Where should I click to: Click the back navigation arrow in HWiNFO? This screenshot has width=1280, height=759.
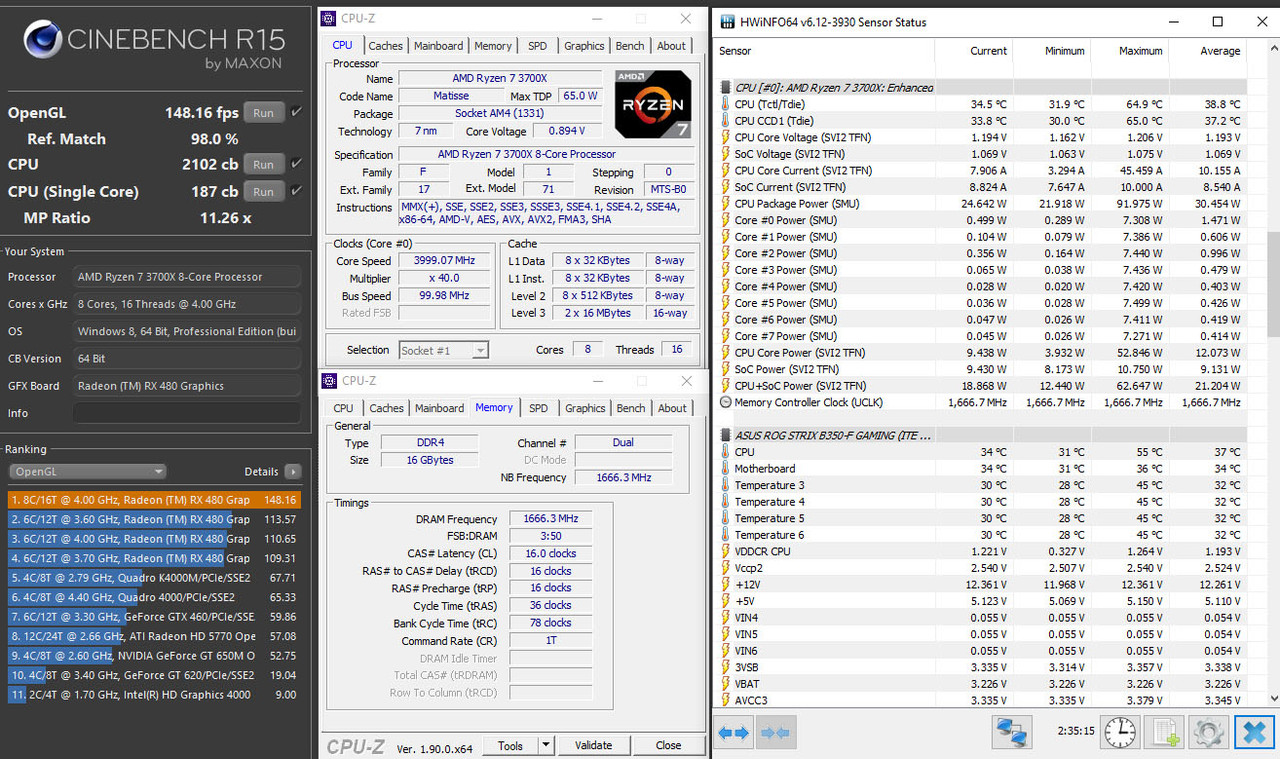[x=727, y=732]
